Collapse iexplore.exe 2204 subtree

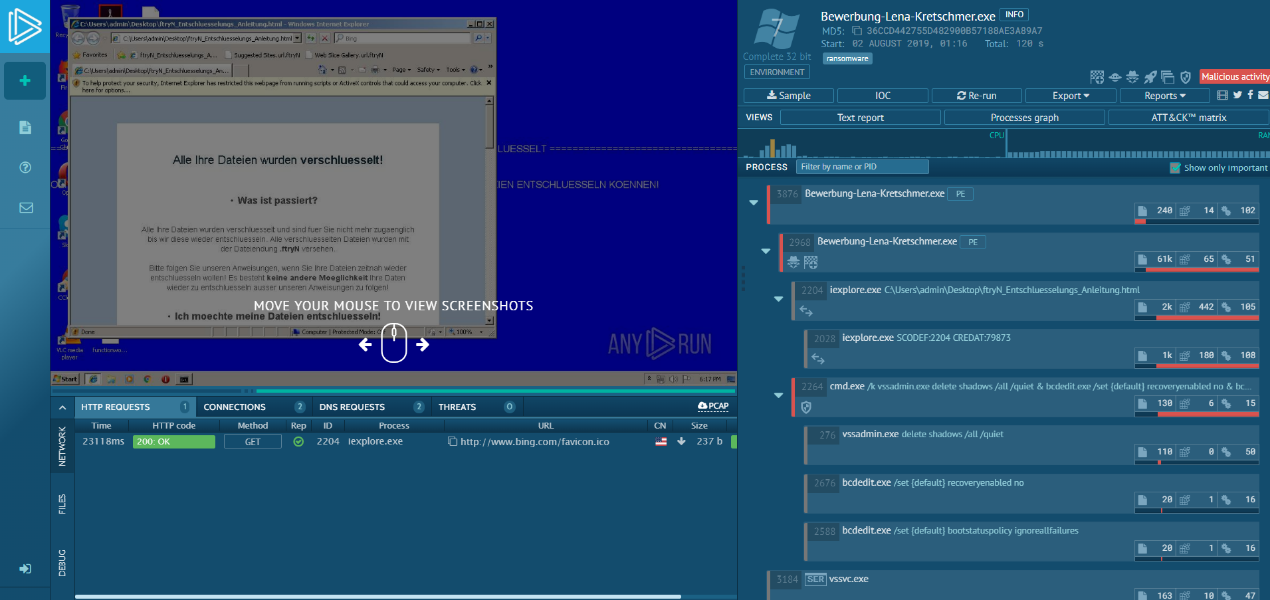778,298
